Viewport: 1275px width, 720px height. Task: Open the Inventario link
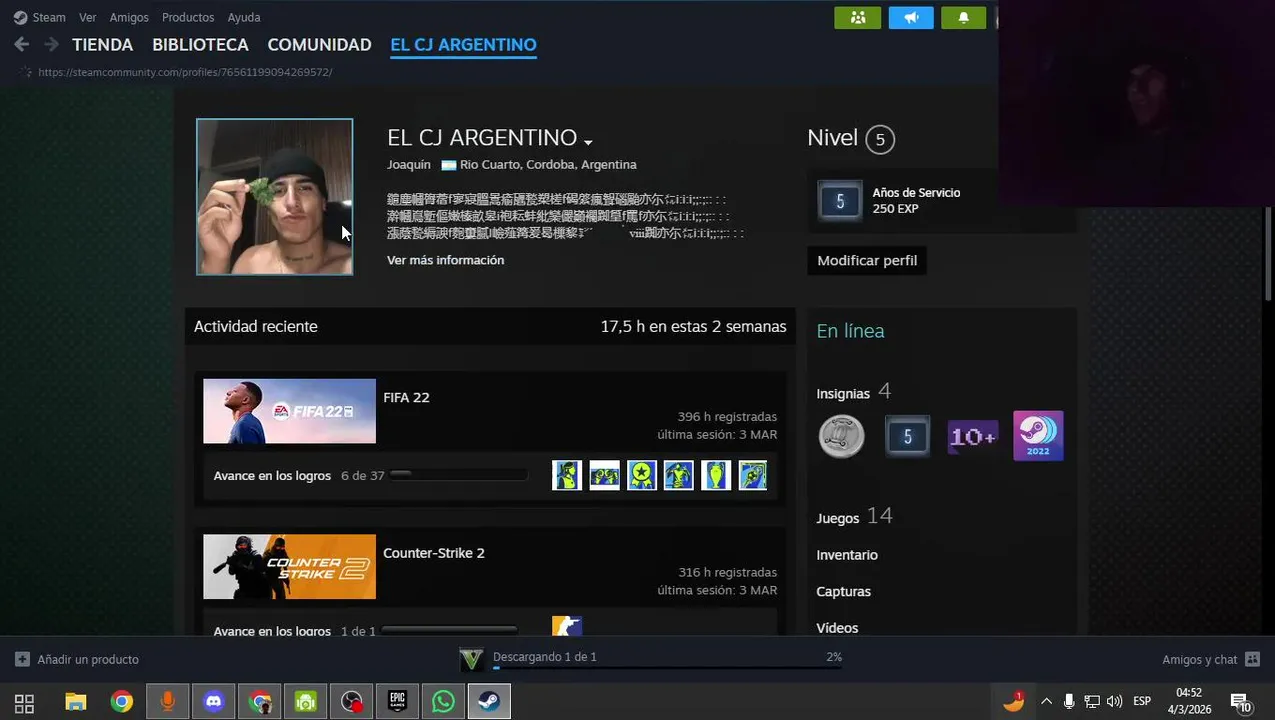tap(847, 555)
